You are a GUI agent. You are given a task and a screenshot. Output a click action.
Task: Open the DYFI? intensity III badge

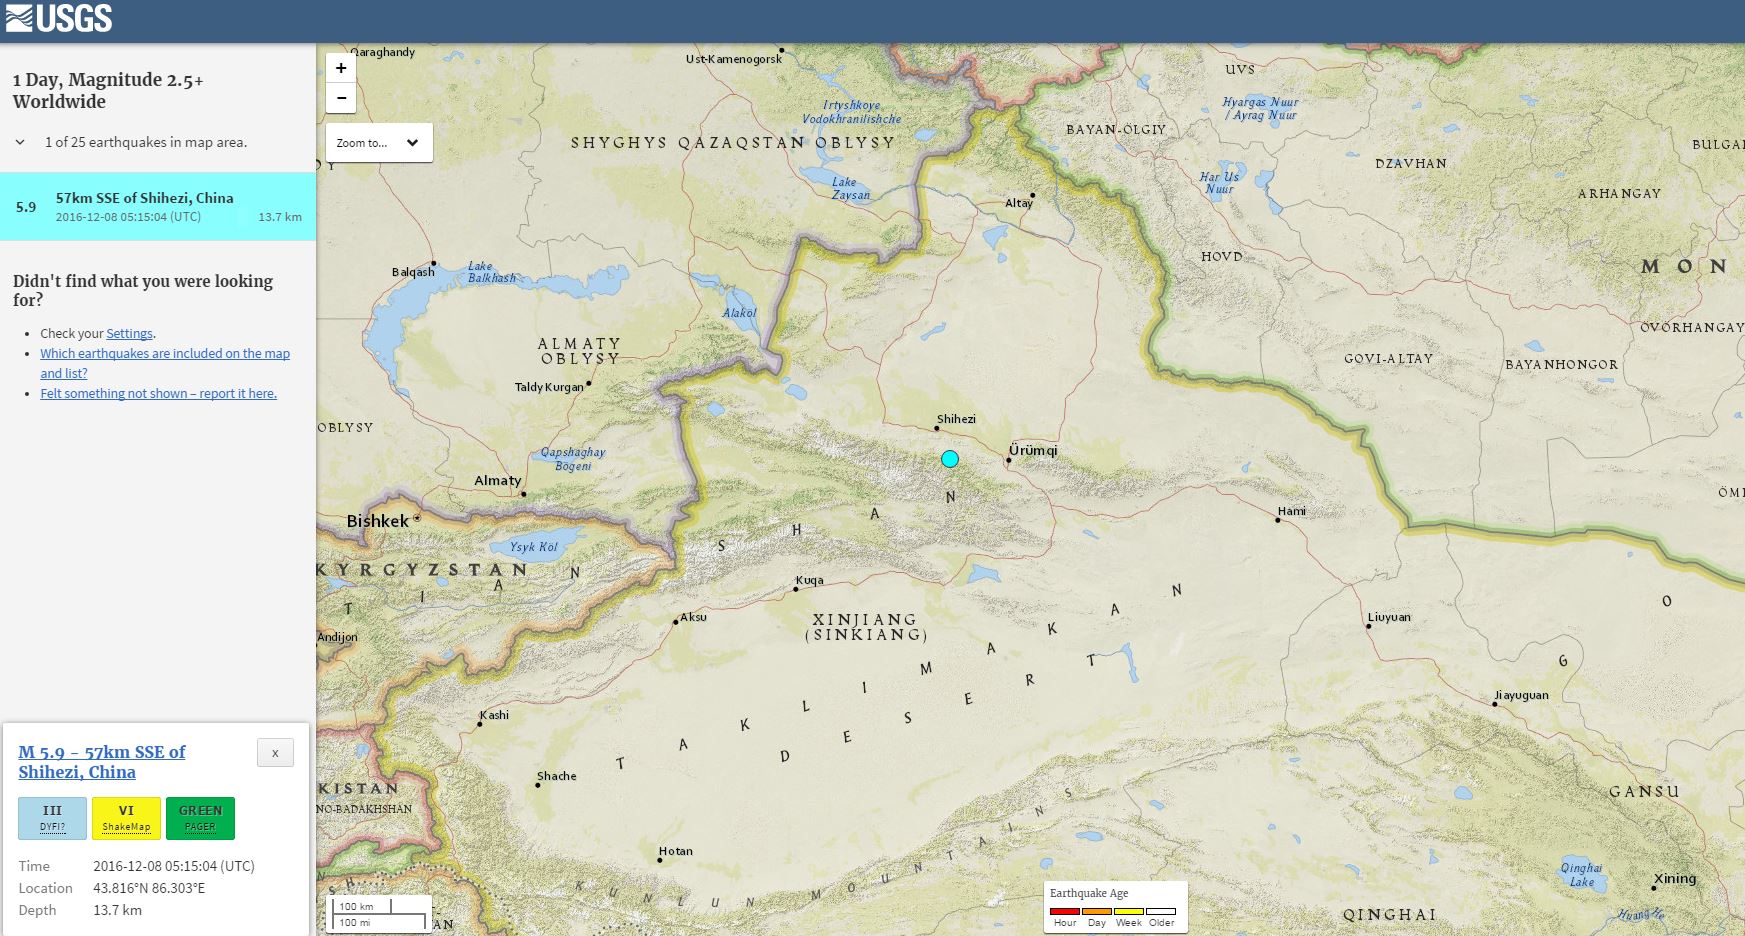click(52, 818)
